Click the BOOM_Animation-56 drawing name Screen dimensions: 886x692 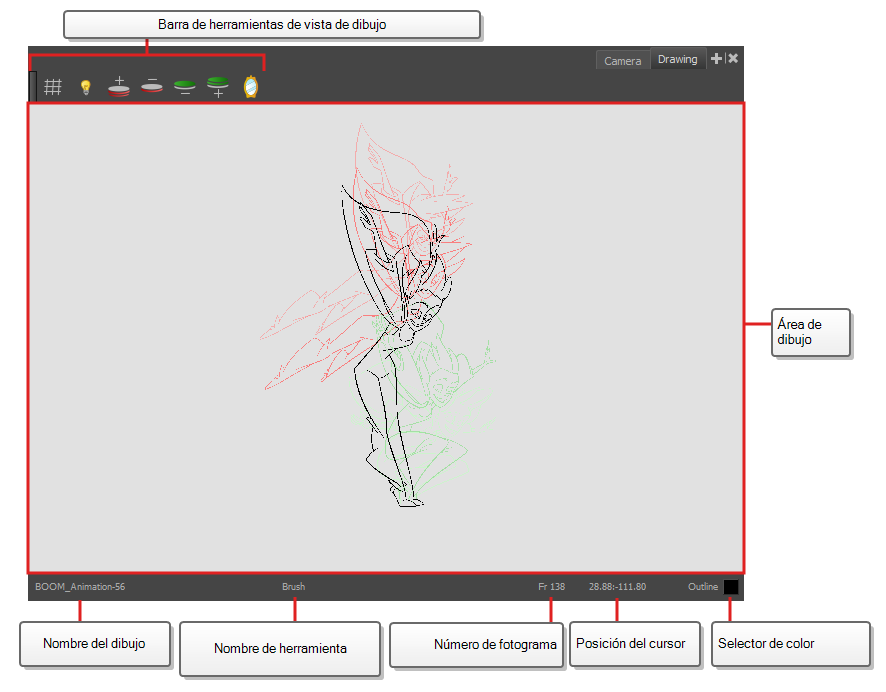tap(80, 586)
